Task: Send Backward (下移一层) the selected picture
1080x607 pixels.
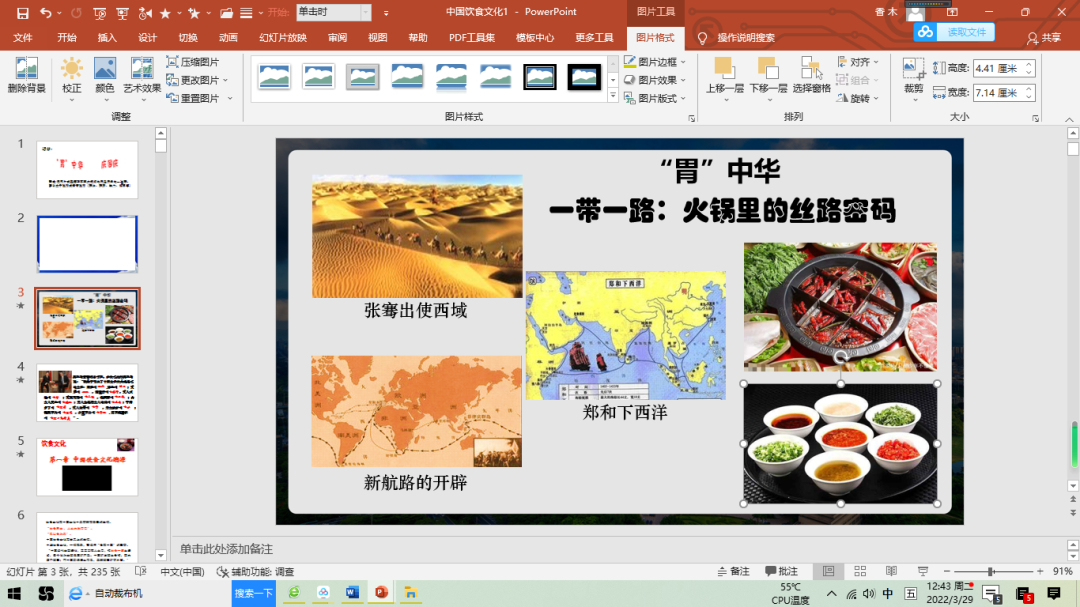Action: [x=768, y=78]
